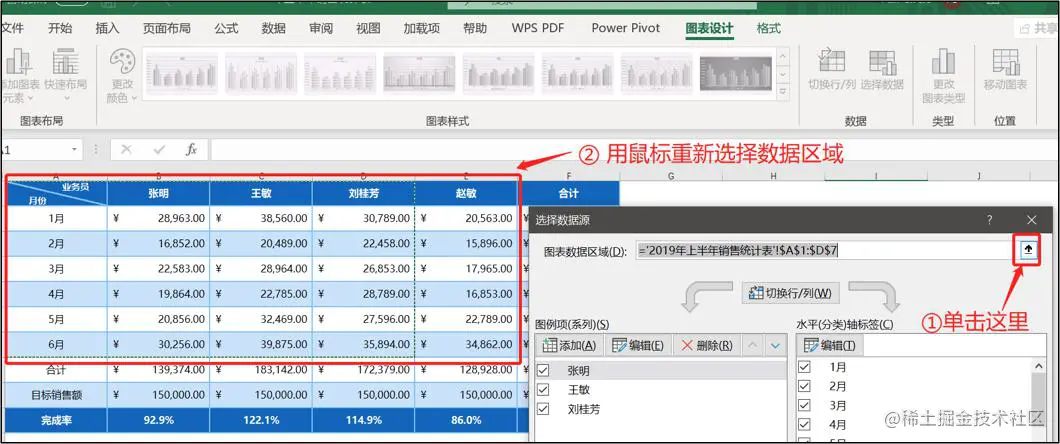Uncheck the 王敏 series checkbox
The width and height of the screenshot is (1060, 444).
click(x=544, y=390)
